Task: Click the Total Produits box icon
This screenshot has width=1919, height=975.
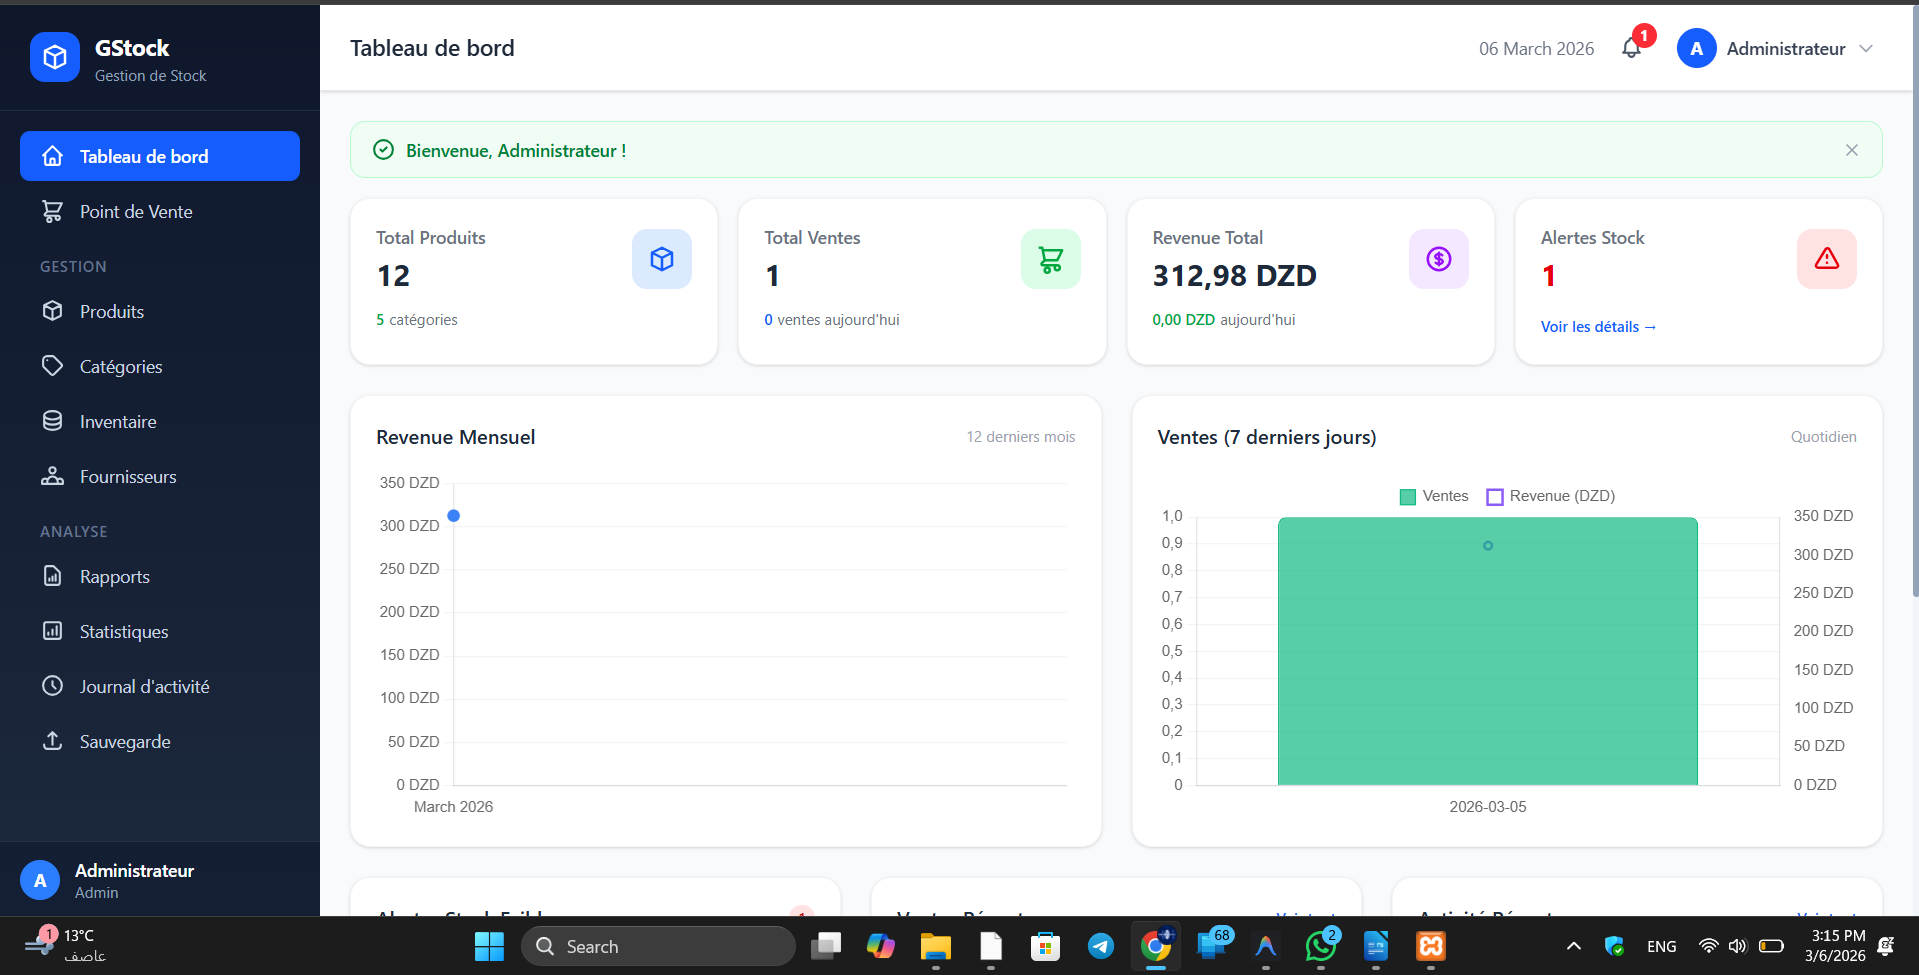Action: click(661, 259)
